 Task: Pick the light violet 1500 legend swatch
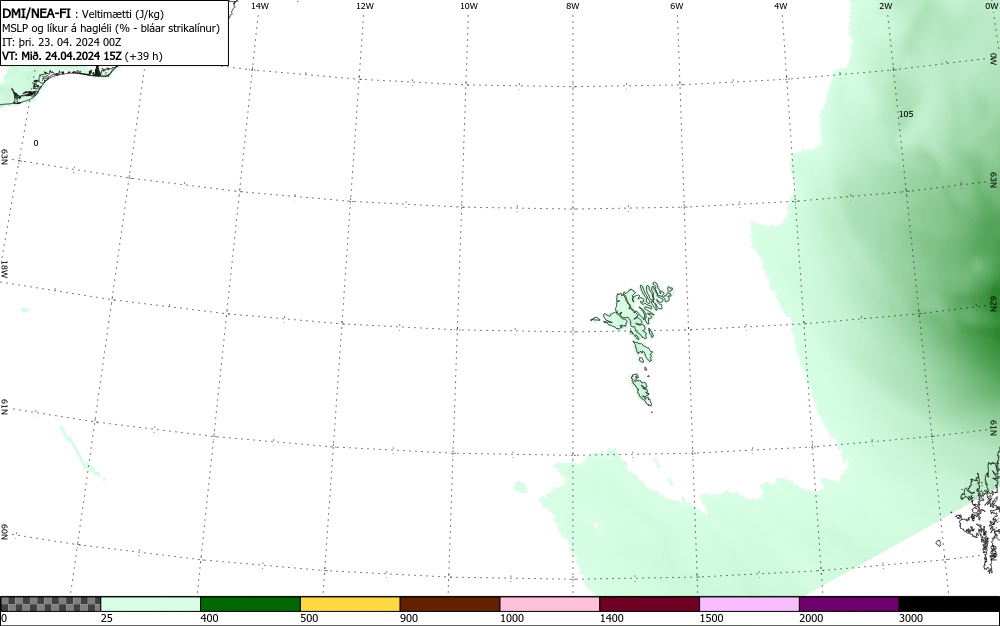click(749, 604)
